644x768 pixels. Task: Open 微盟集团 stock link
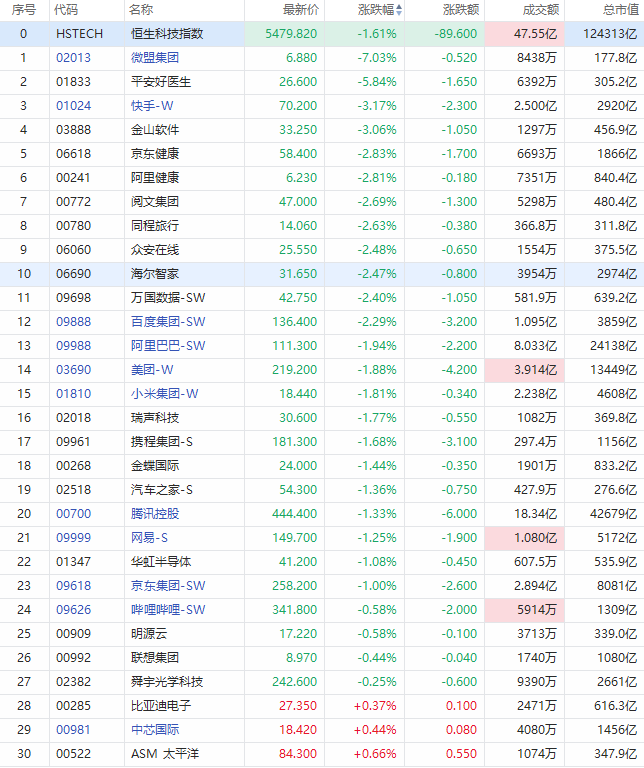click(x=155, y=58)
